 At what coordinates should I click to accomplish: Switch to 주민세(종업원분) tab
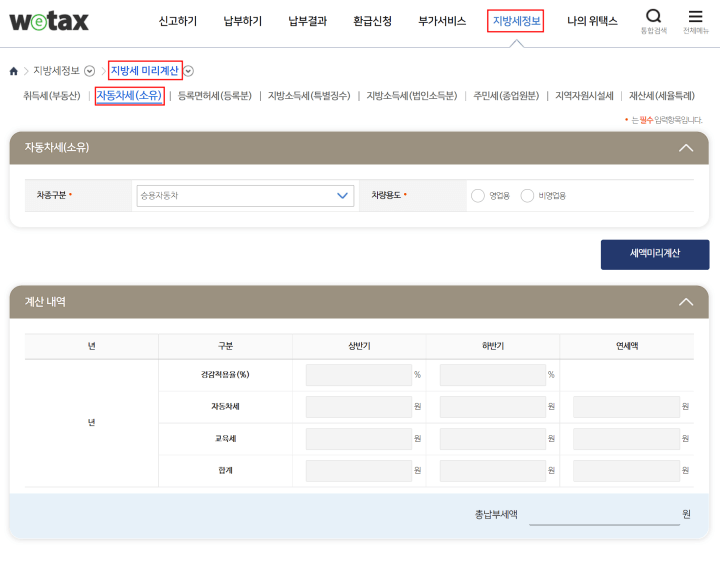506,95
